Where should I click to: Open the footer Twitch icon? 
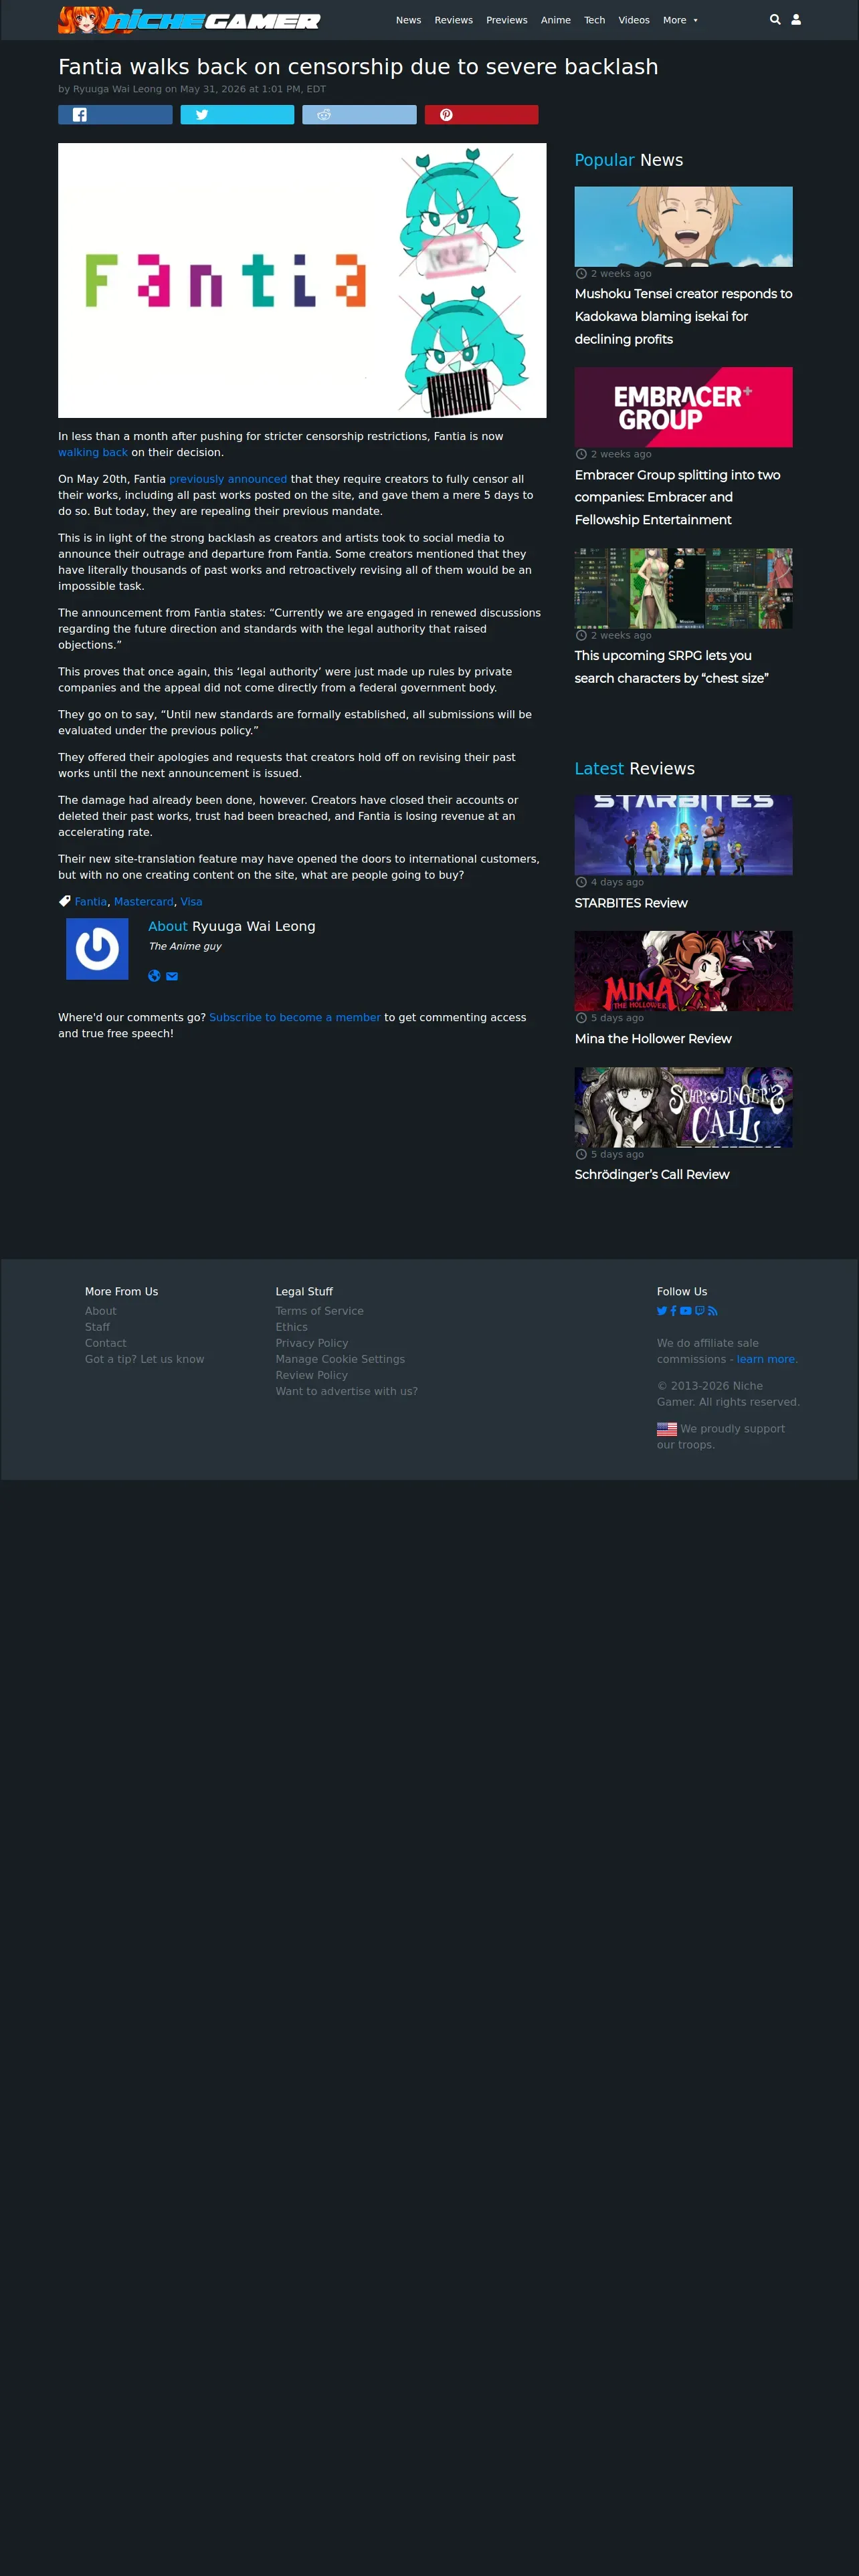click(700, 1311)
